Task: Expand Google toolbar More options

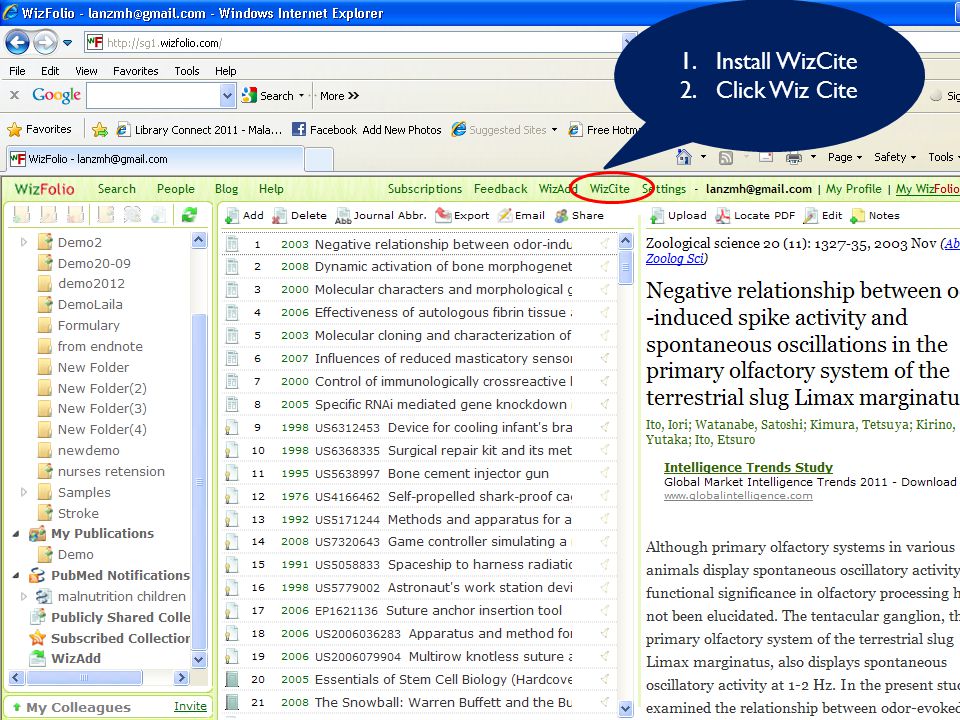Action: click(339, 96)
